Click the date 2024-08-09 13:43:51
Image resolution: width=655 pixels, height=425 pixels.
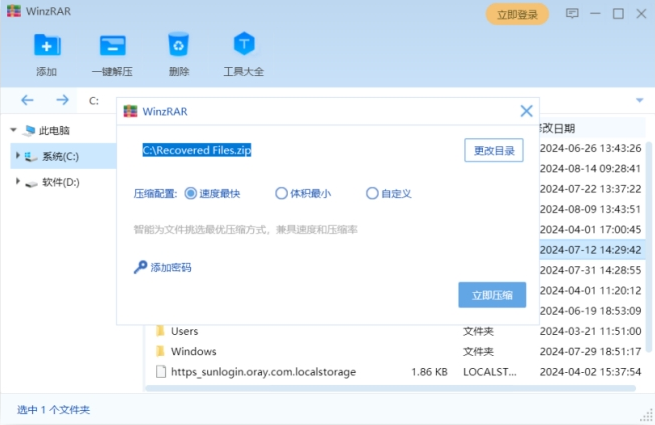pos(590,209)
